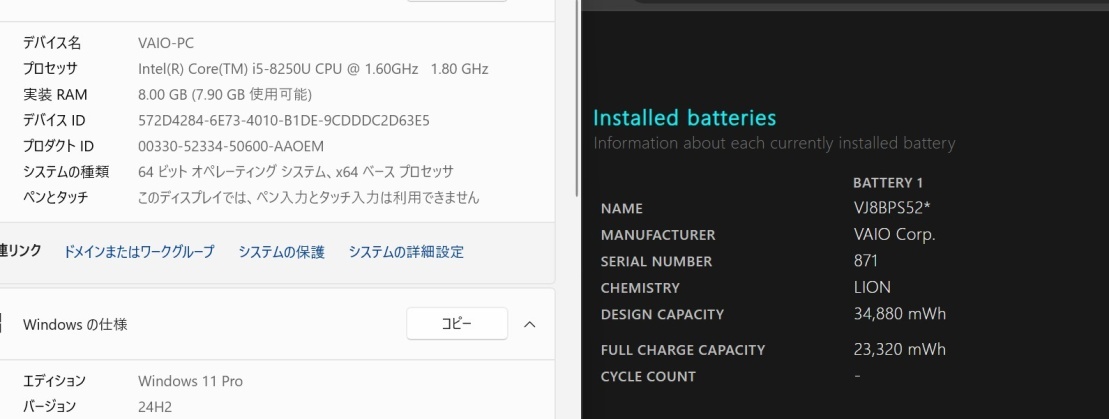
Task: Select the Intel Core i5-8250U processor text
Action: (313, 69)
